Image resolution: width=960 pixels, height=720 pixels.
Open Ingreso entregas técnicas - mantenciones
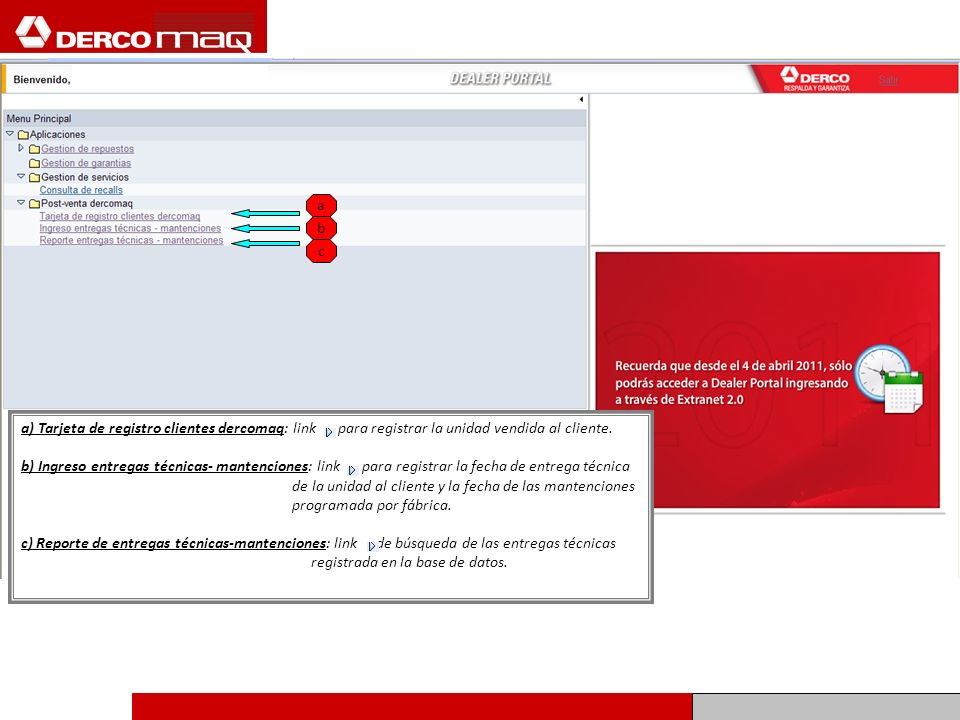coord(130,228)
